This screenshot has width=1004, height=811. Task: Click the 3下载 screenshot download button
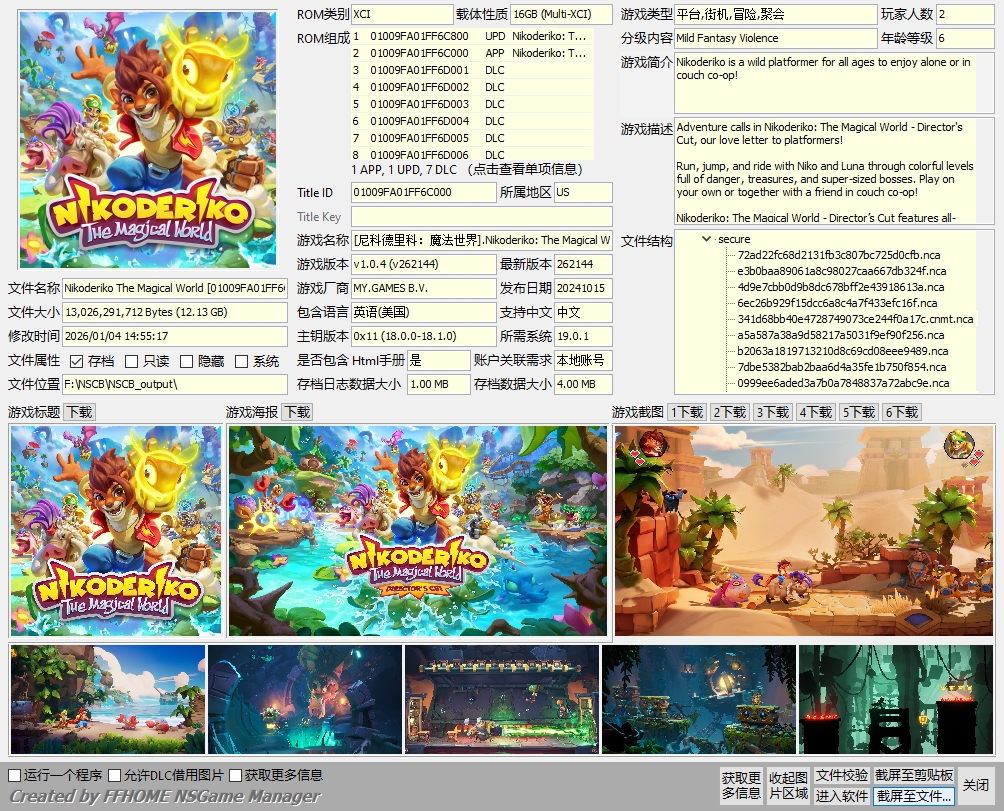pos(773,412)
